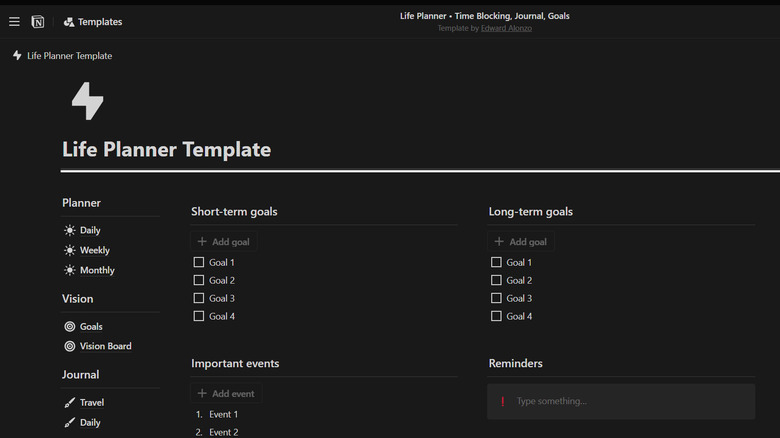Mark Goal 4 done in Long-term goals
The width and height of the screenshot is (780, 438).
pos(497,316)
